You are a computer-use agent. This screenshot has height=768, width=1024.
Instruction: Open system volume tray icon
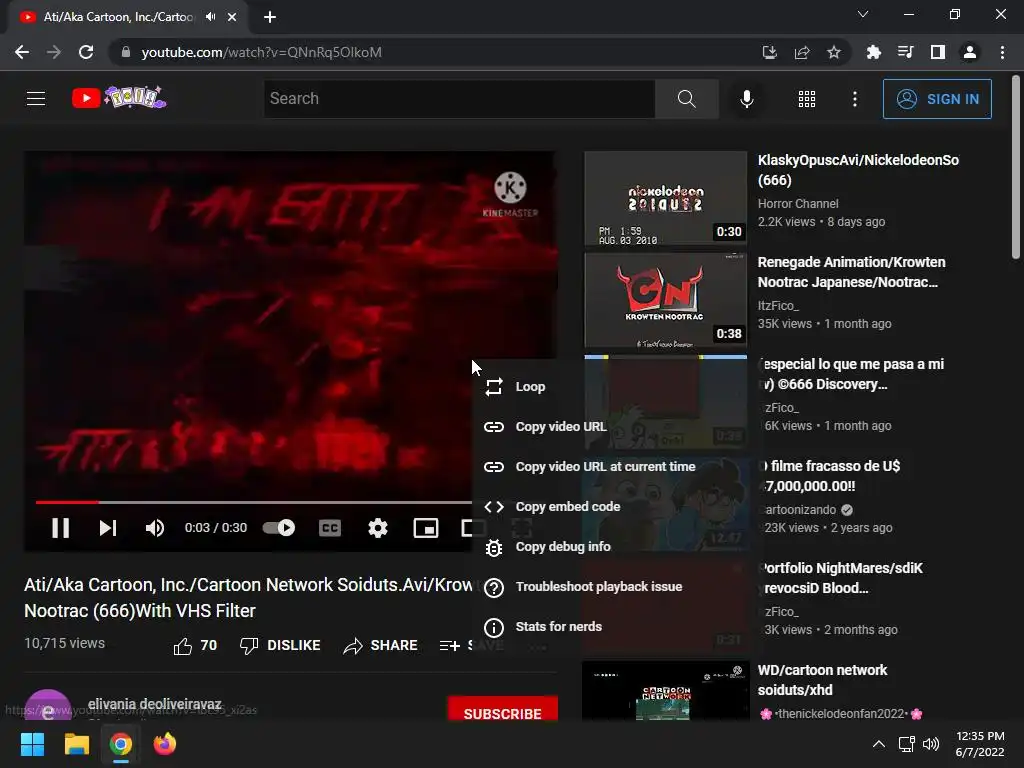(931, 744)
